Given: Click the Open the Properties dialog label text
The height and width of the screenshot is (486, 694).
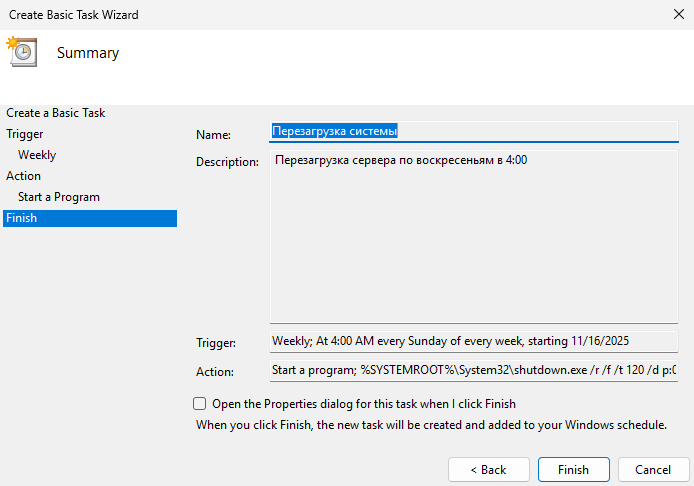Looking at the screenshot, I should pos(364,404).
